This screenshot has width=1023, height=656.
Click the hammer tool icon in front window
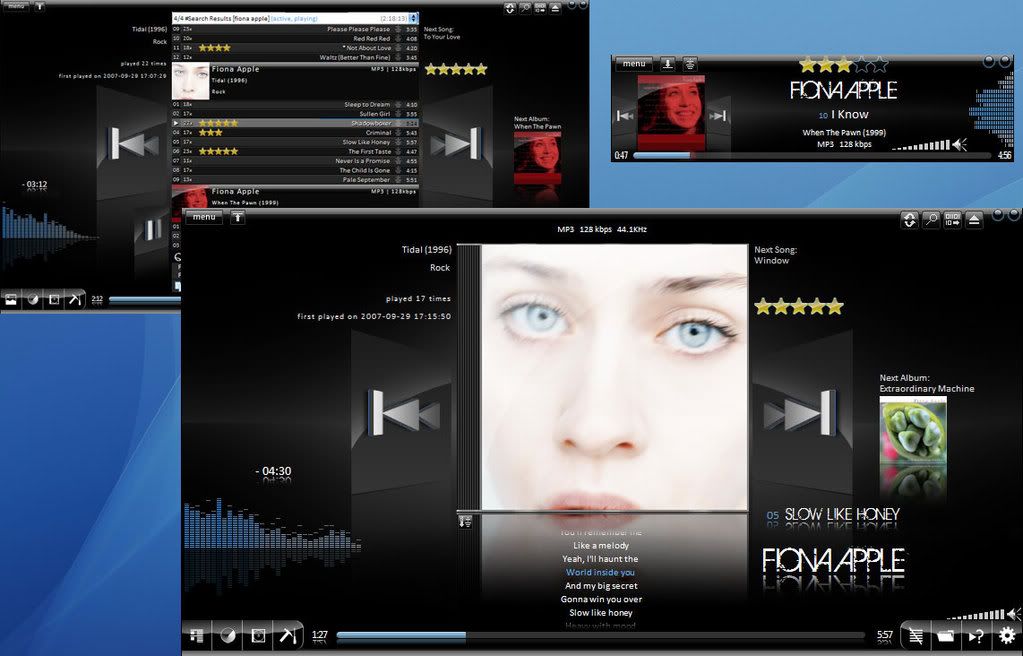click(x=288, y=635)
